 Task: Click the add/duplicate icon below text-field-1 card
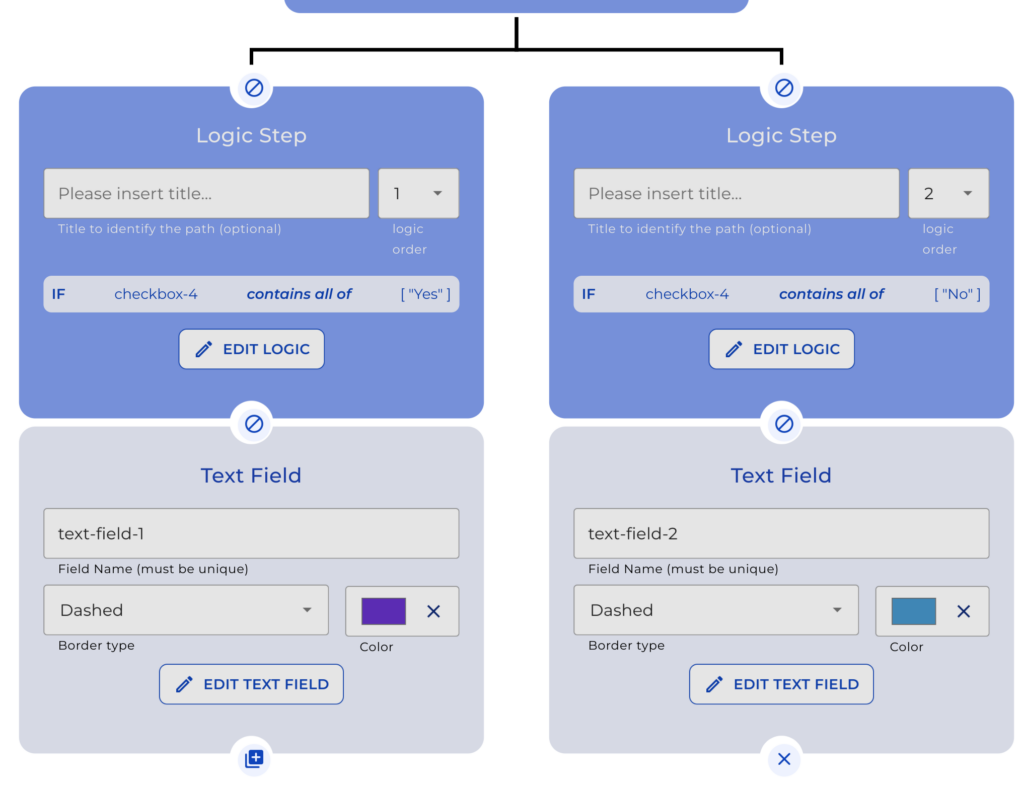[253, 758]
